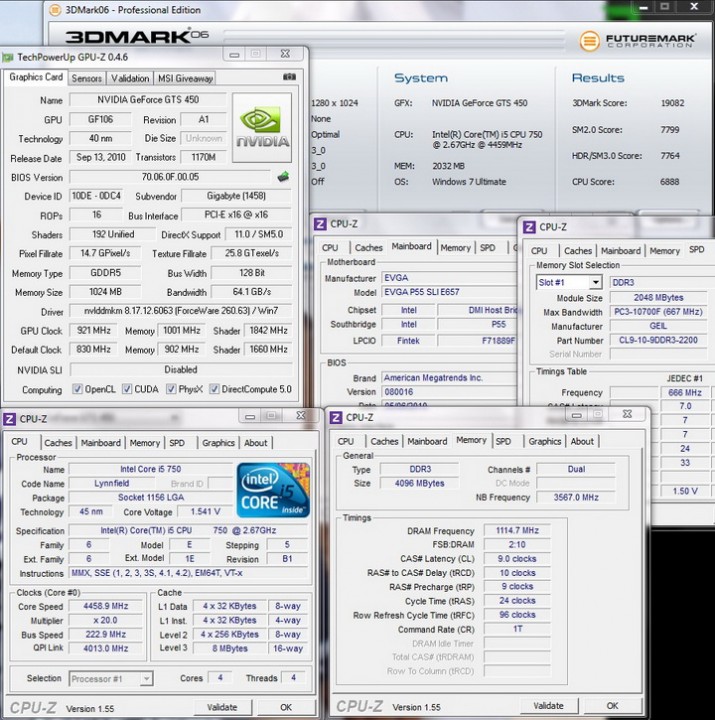Click the Core Voltage value 1.541 V
Viewport: 715px width, 720px height.
[205, 512]
